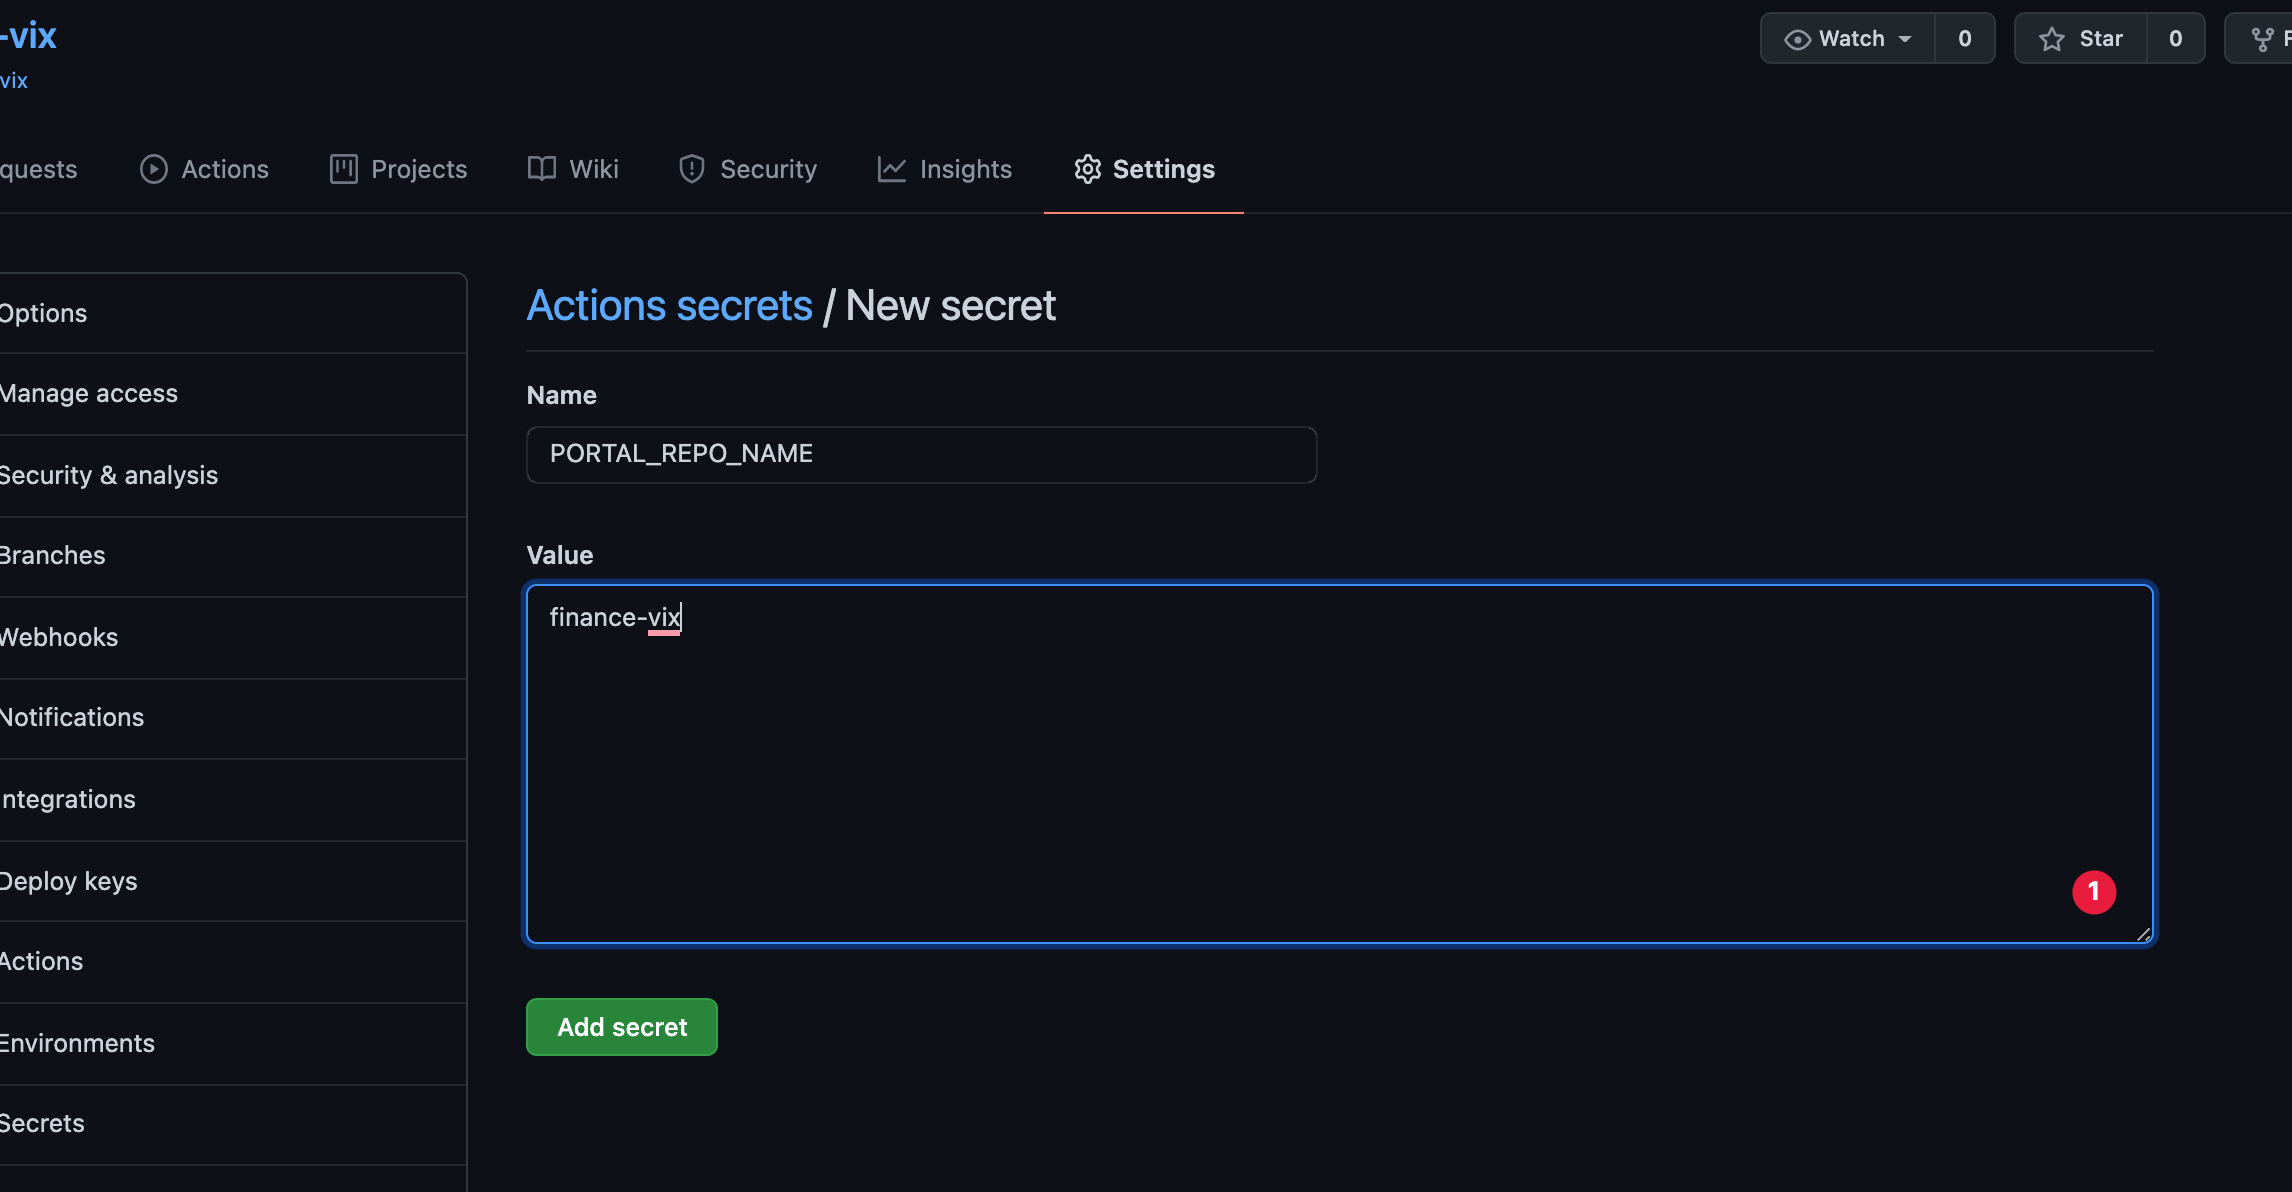The height and width of the screenshot is (1192, 2292).
Task: Click the star icon to star repository
Action: click(x=2051, y=39)
